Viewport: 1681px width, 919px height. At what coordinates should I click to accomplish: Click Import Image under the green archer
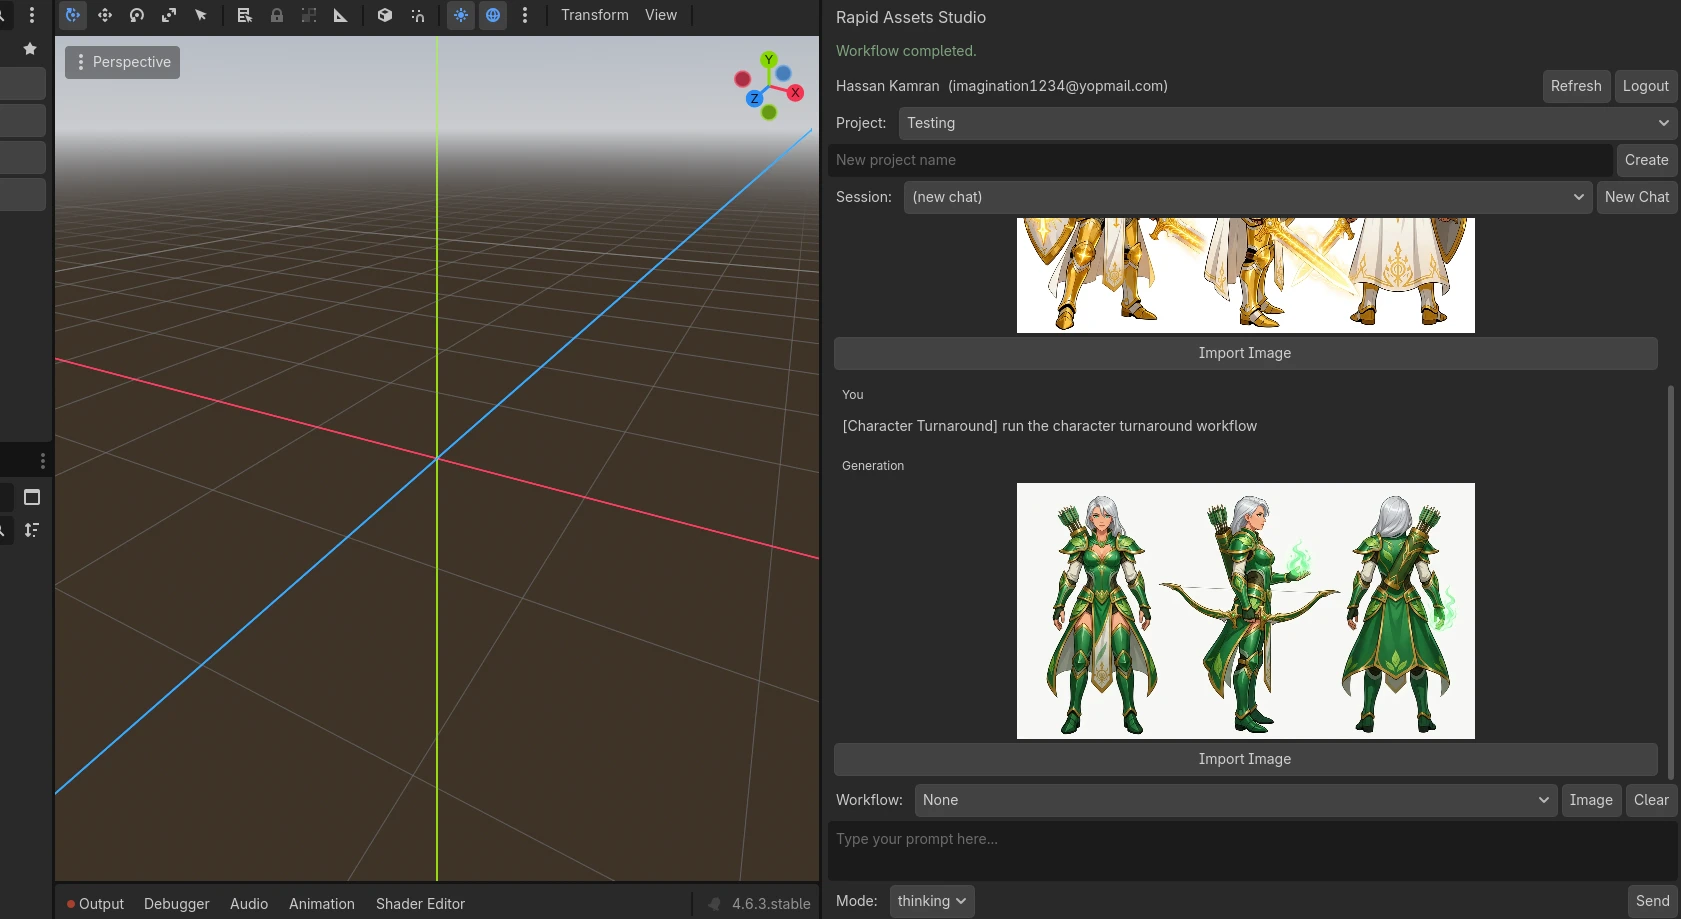[x=1246, y=759]
